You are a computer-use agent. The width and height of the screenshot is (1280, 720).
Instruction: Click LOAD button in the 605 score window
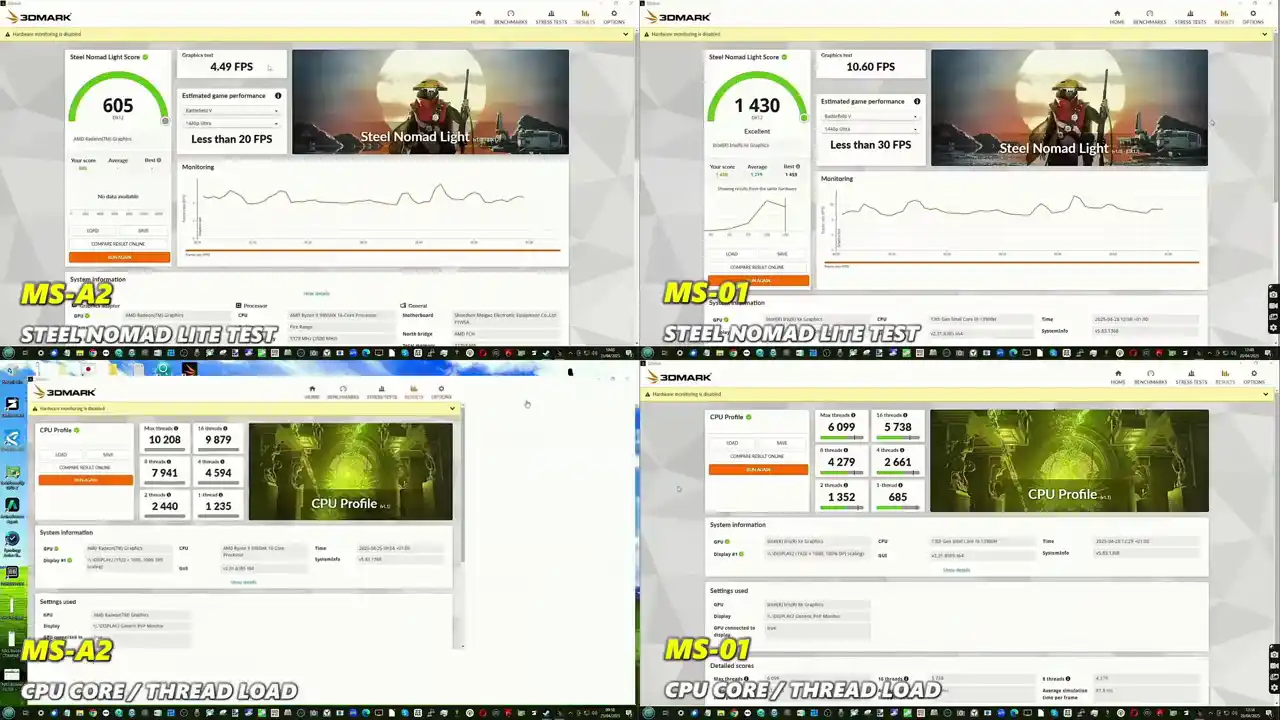click(x=93, y=231)
